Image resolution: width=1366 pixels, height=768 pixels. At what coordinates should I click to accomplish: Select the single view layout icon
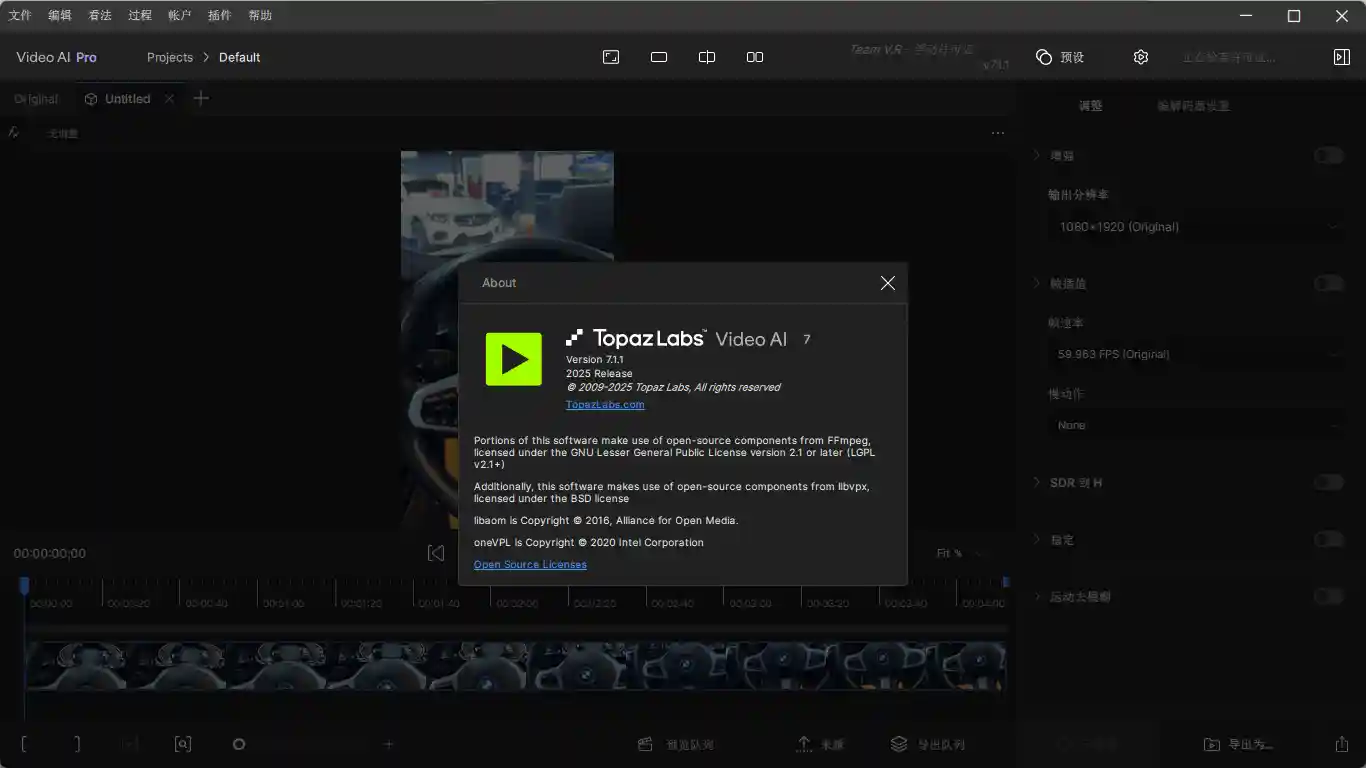click(659, 57)
